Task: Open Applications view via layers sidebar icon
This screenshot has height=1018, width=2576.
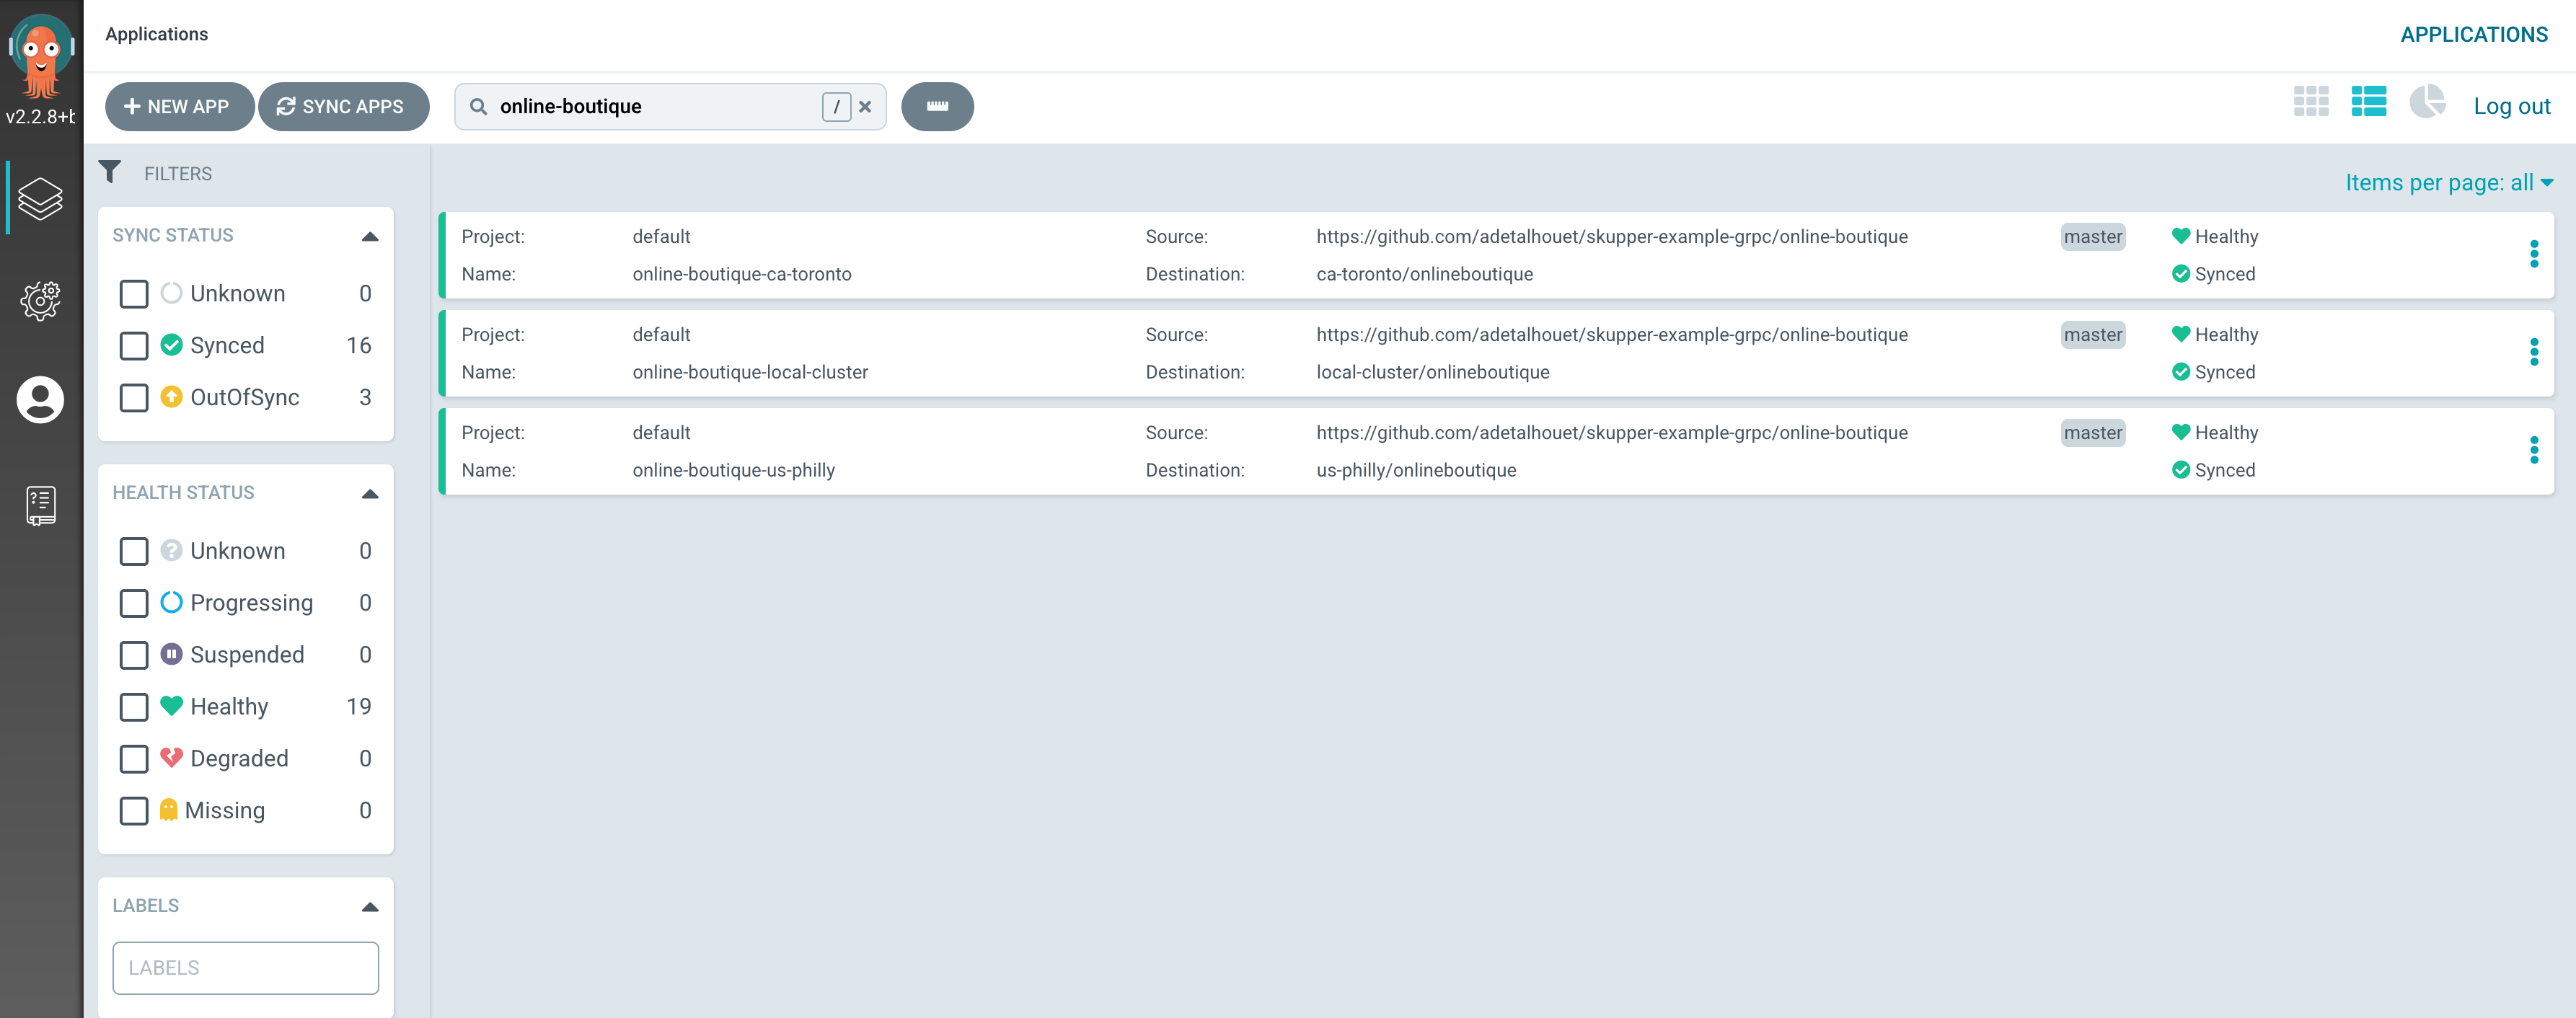Action: (x=40, y=198)
